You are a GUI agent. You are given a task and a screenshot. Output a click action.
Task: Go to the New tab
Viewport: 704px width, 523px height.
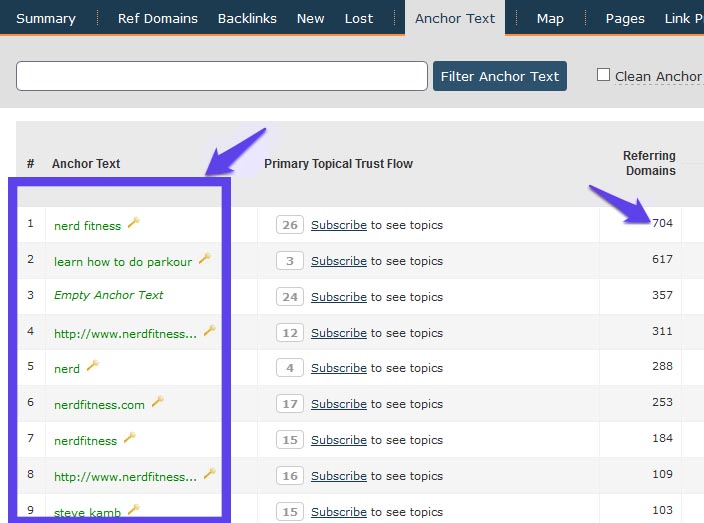[x=310, y=18]
